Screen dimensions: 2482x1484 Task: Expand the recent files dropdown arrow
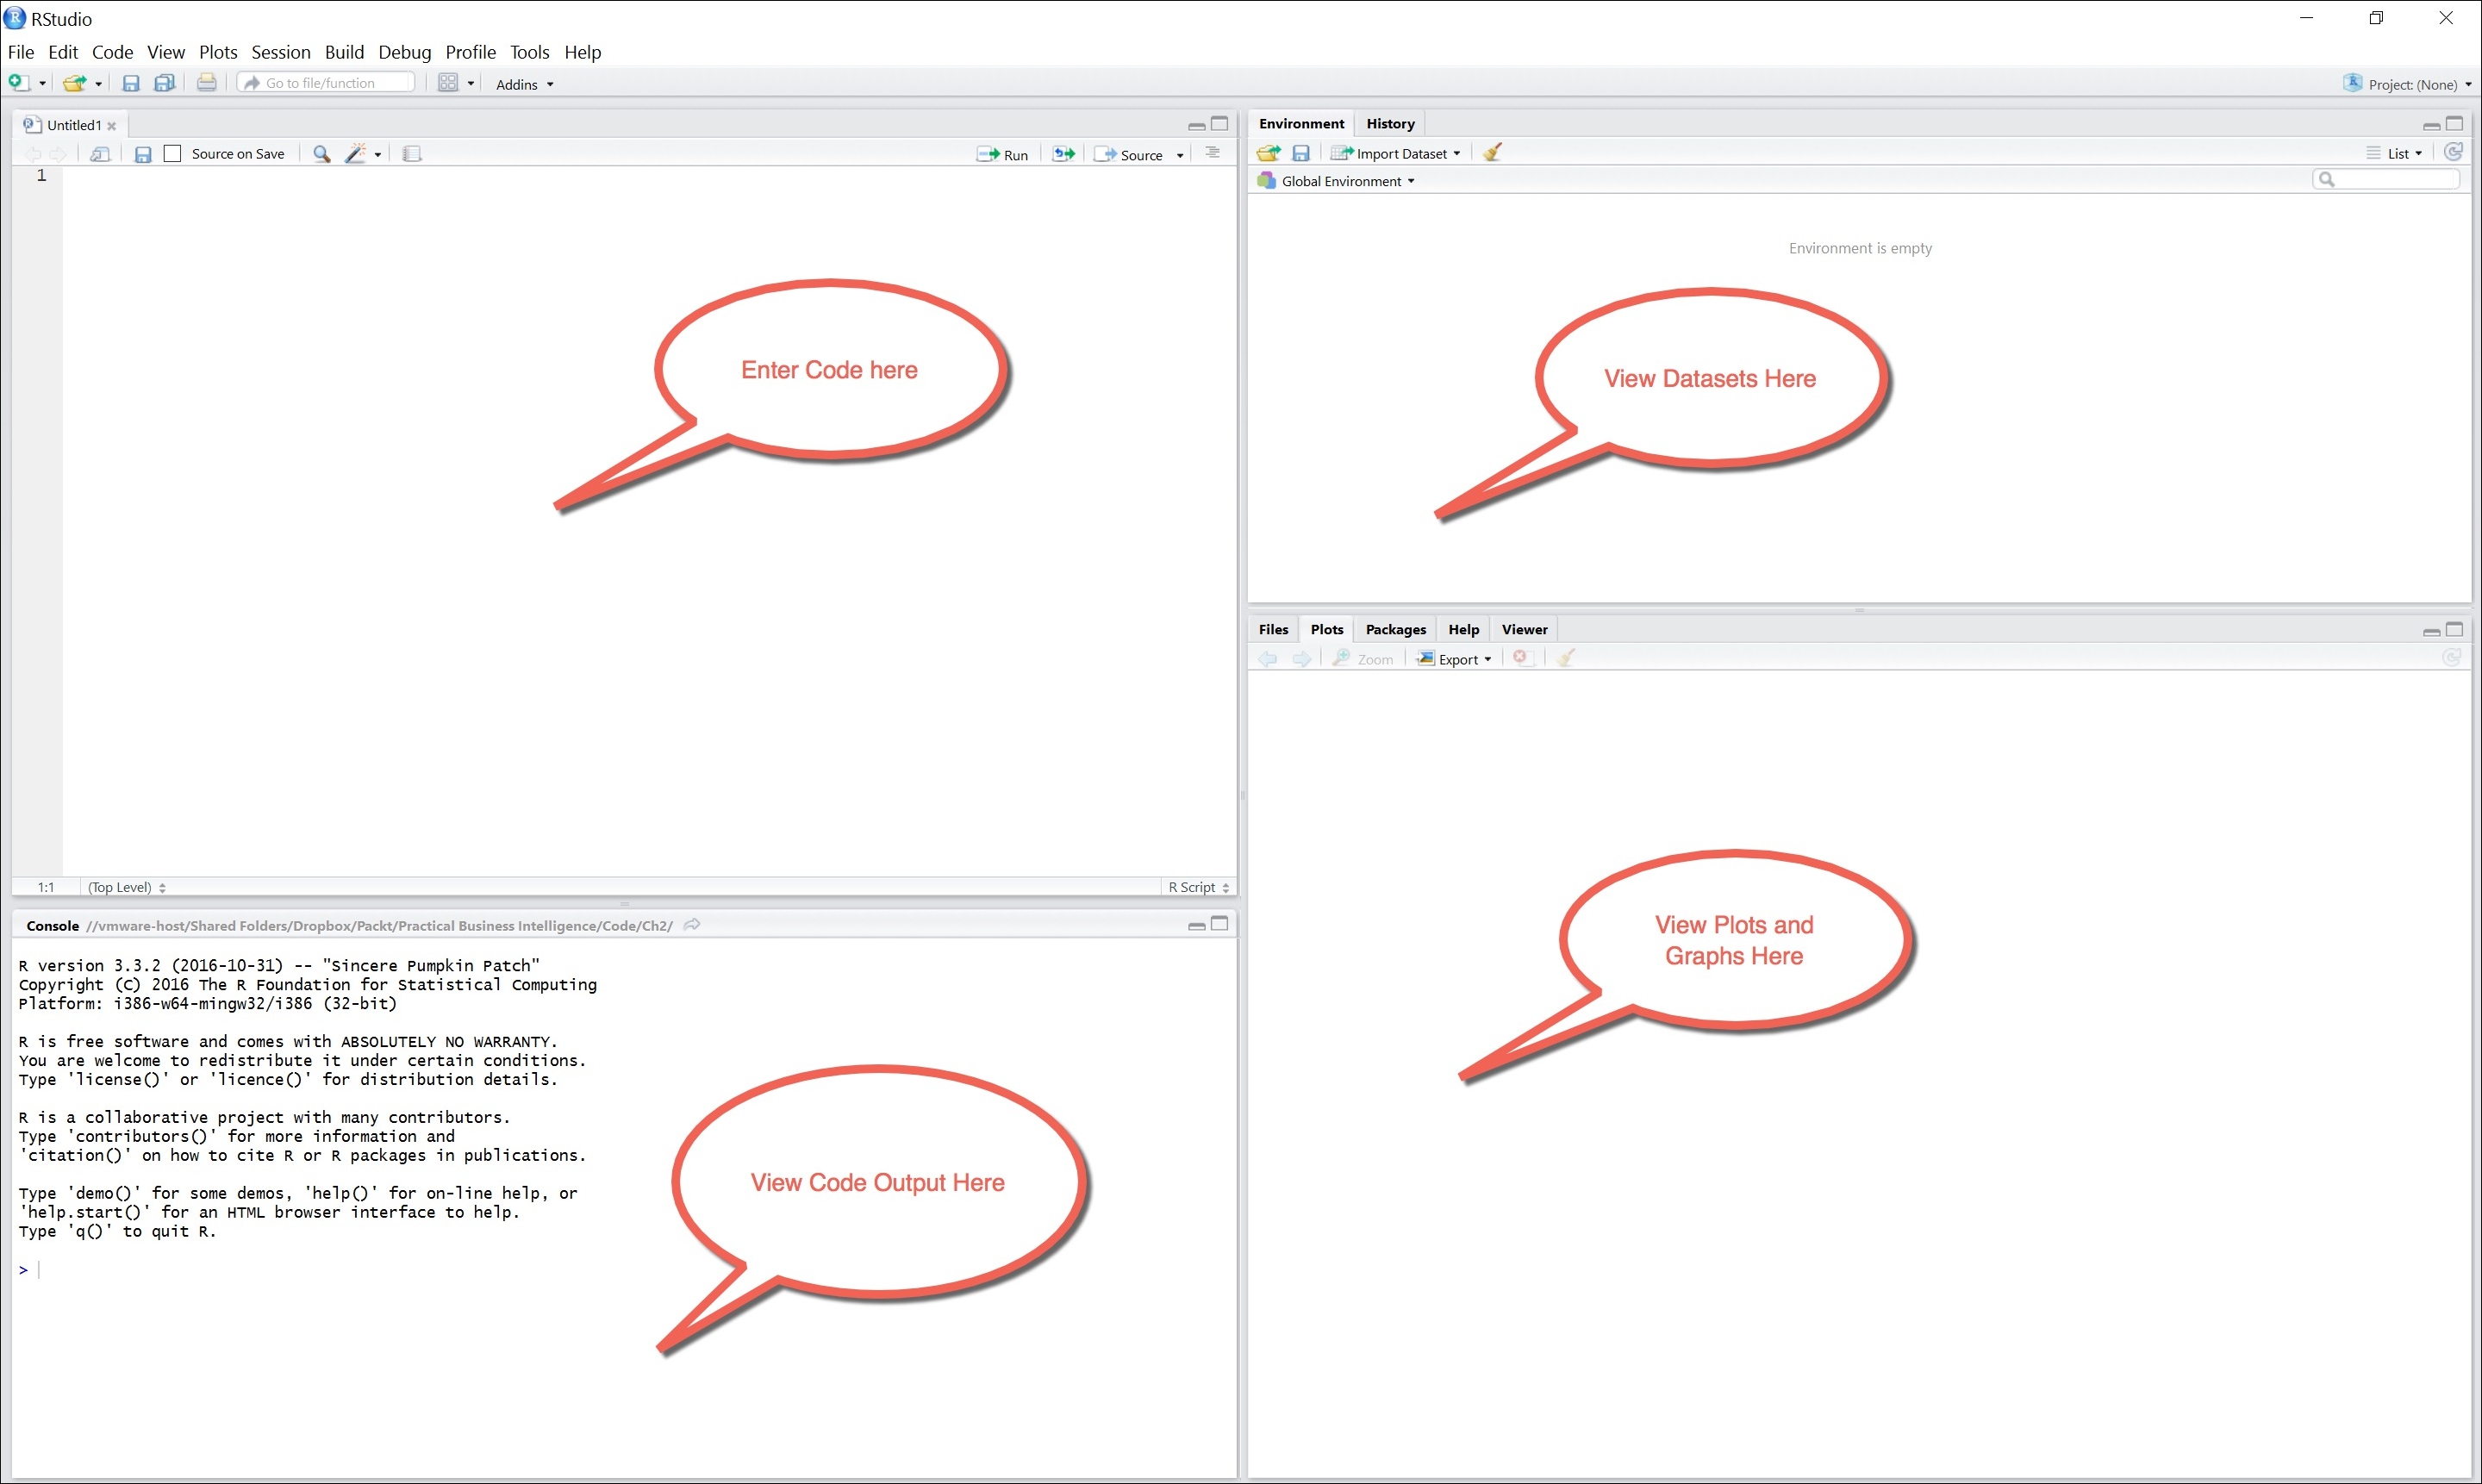tap(98, 84)
